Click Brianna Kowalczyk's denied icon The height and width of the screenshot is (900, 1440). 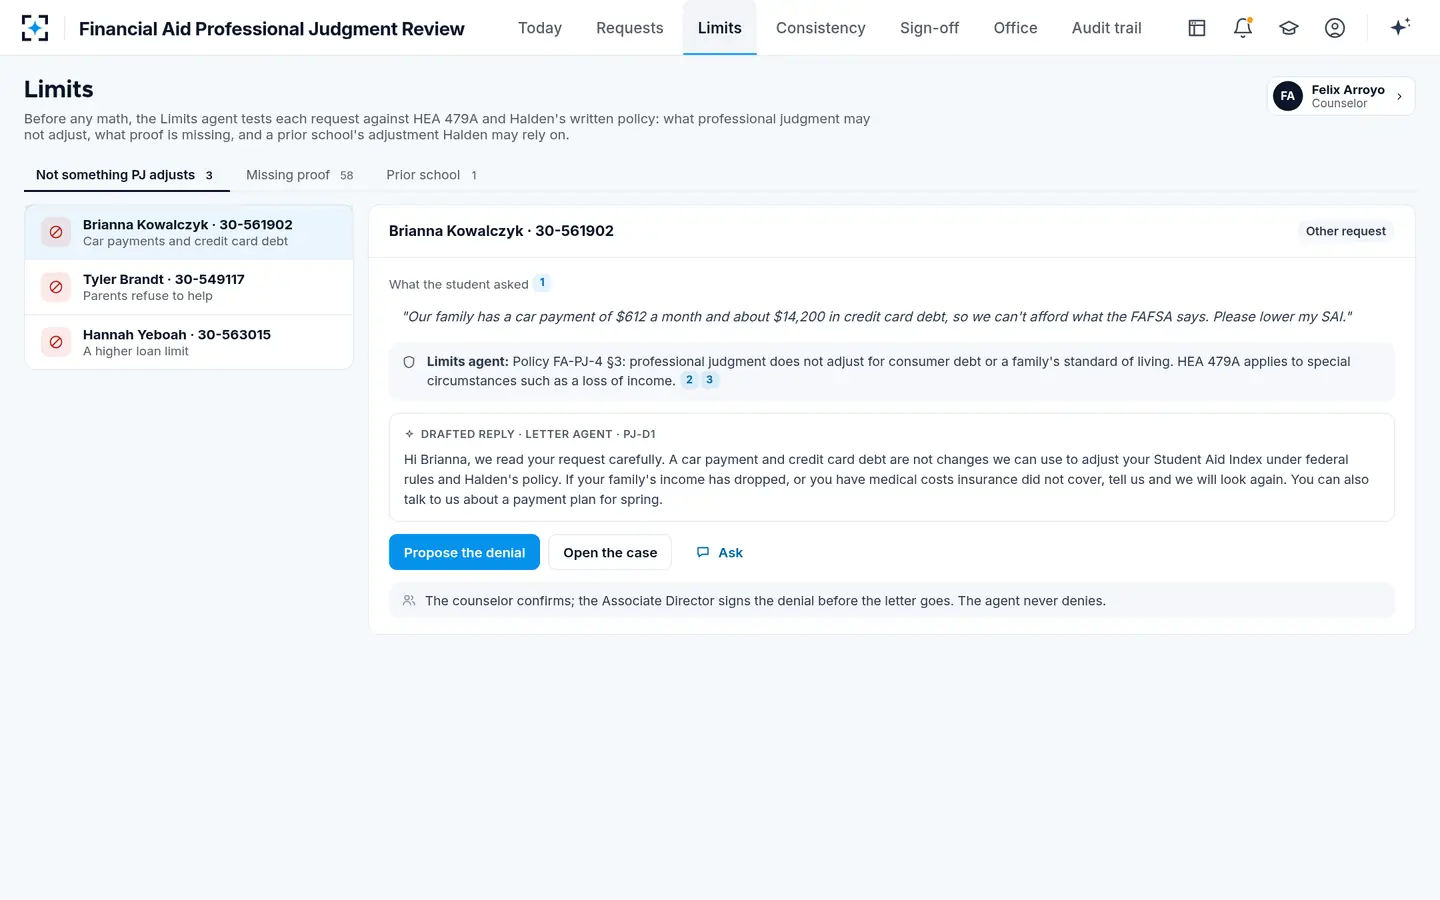coord(56,232)
